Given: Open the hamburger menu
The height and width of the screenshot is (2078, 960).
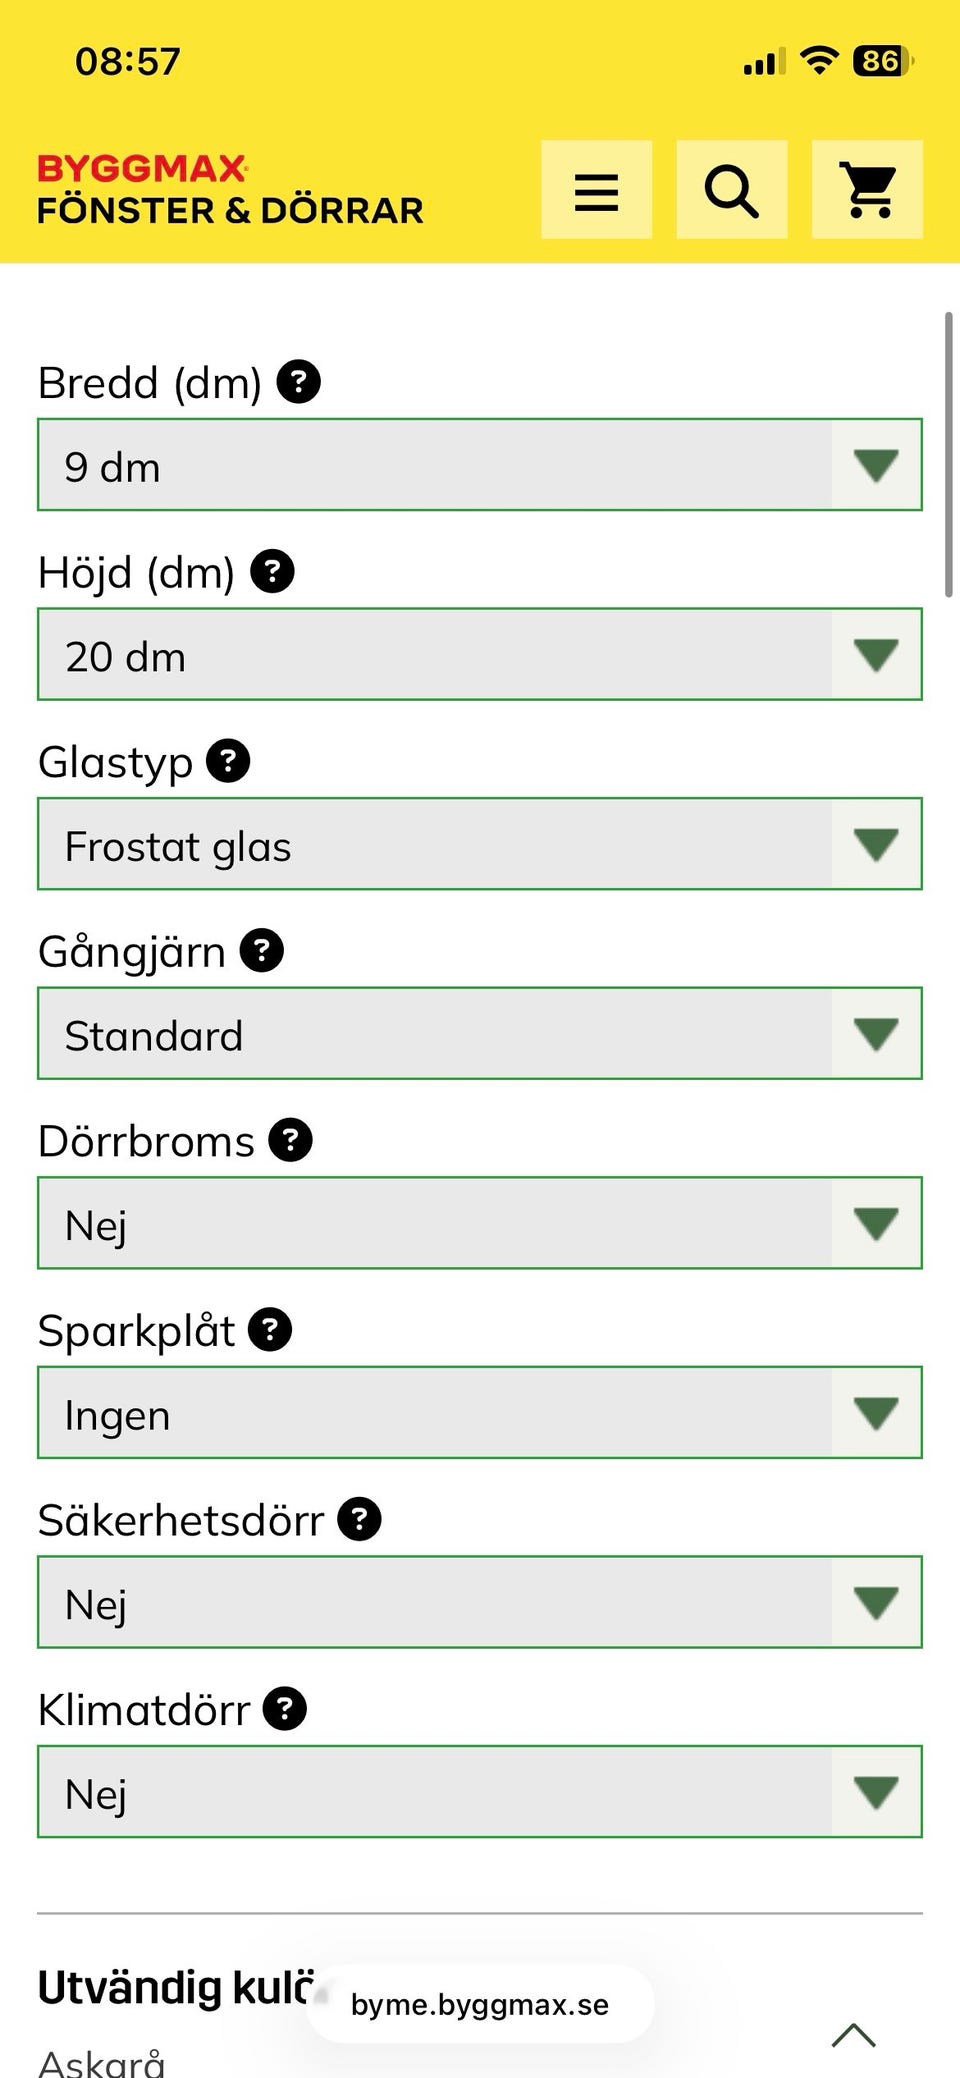Looking at the screenshot, I should coord(596,190).
